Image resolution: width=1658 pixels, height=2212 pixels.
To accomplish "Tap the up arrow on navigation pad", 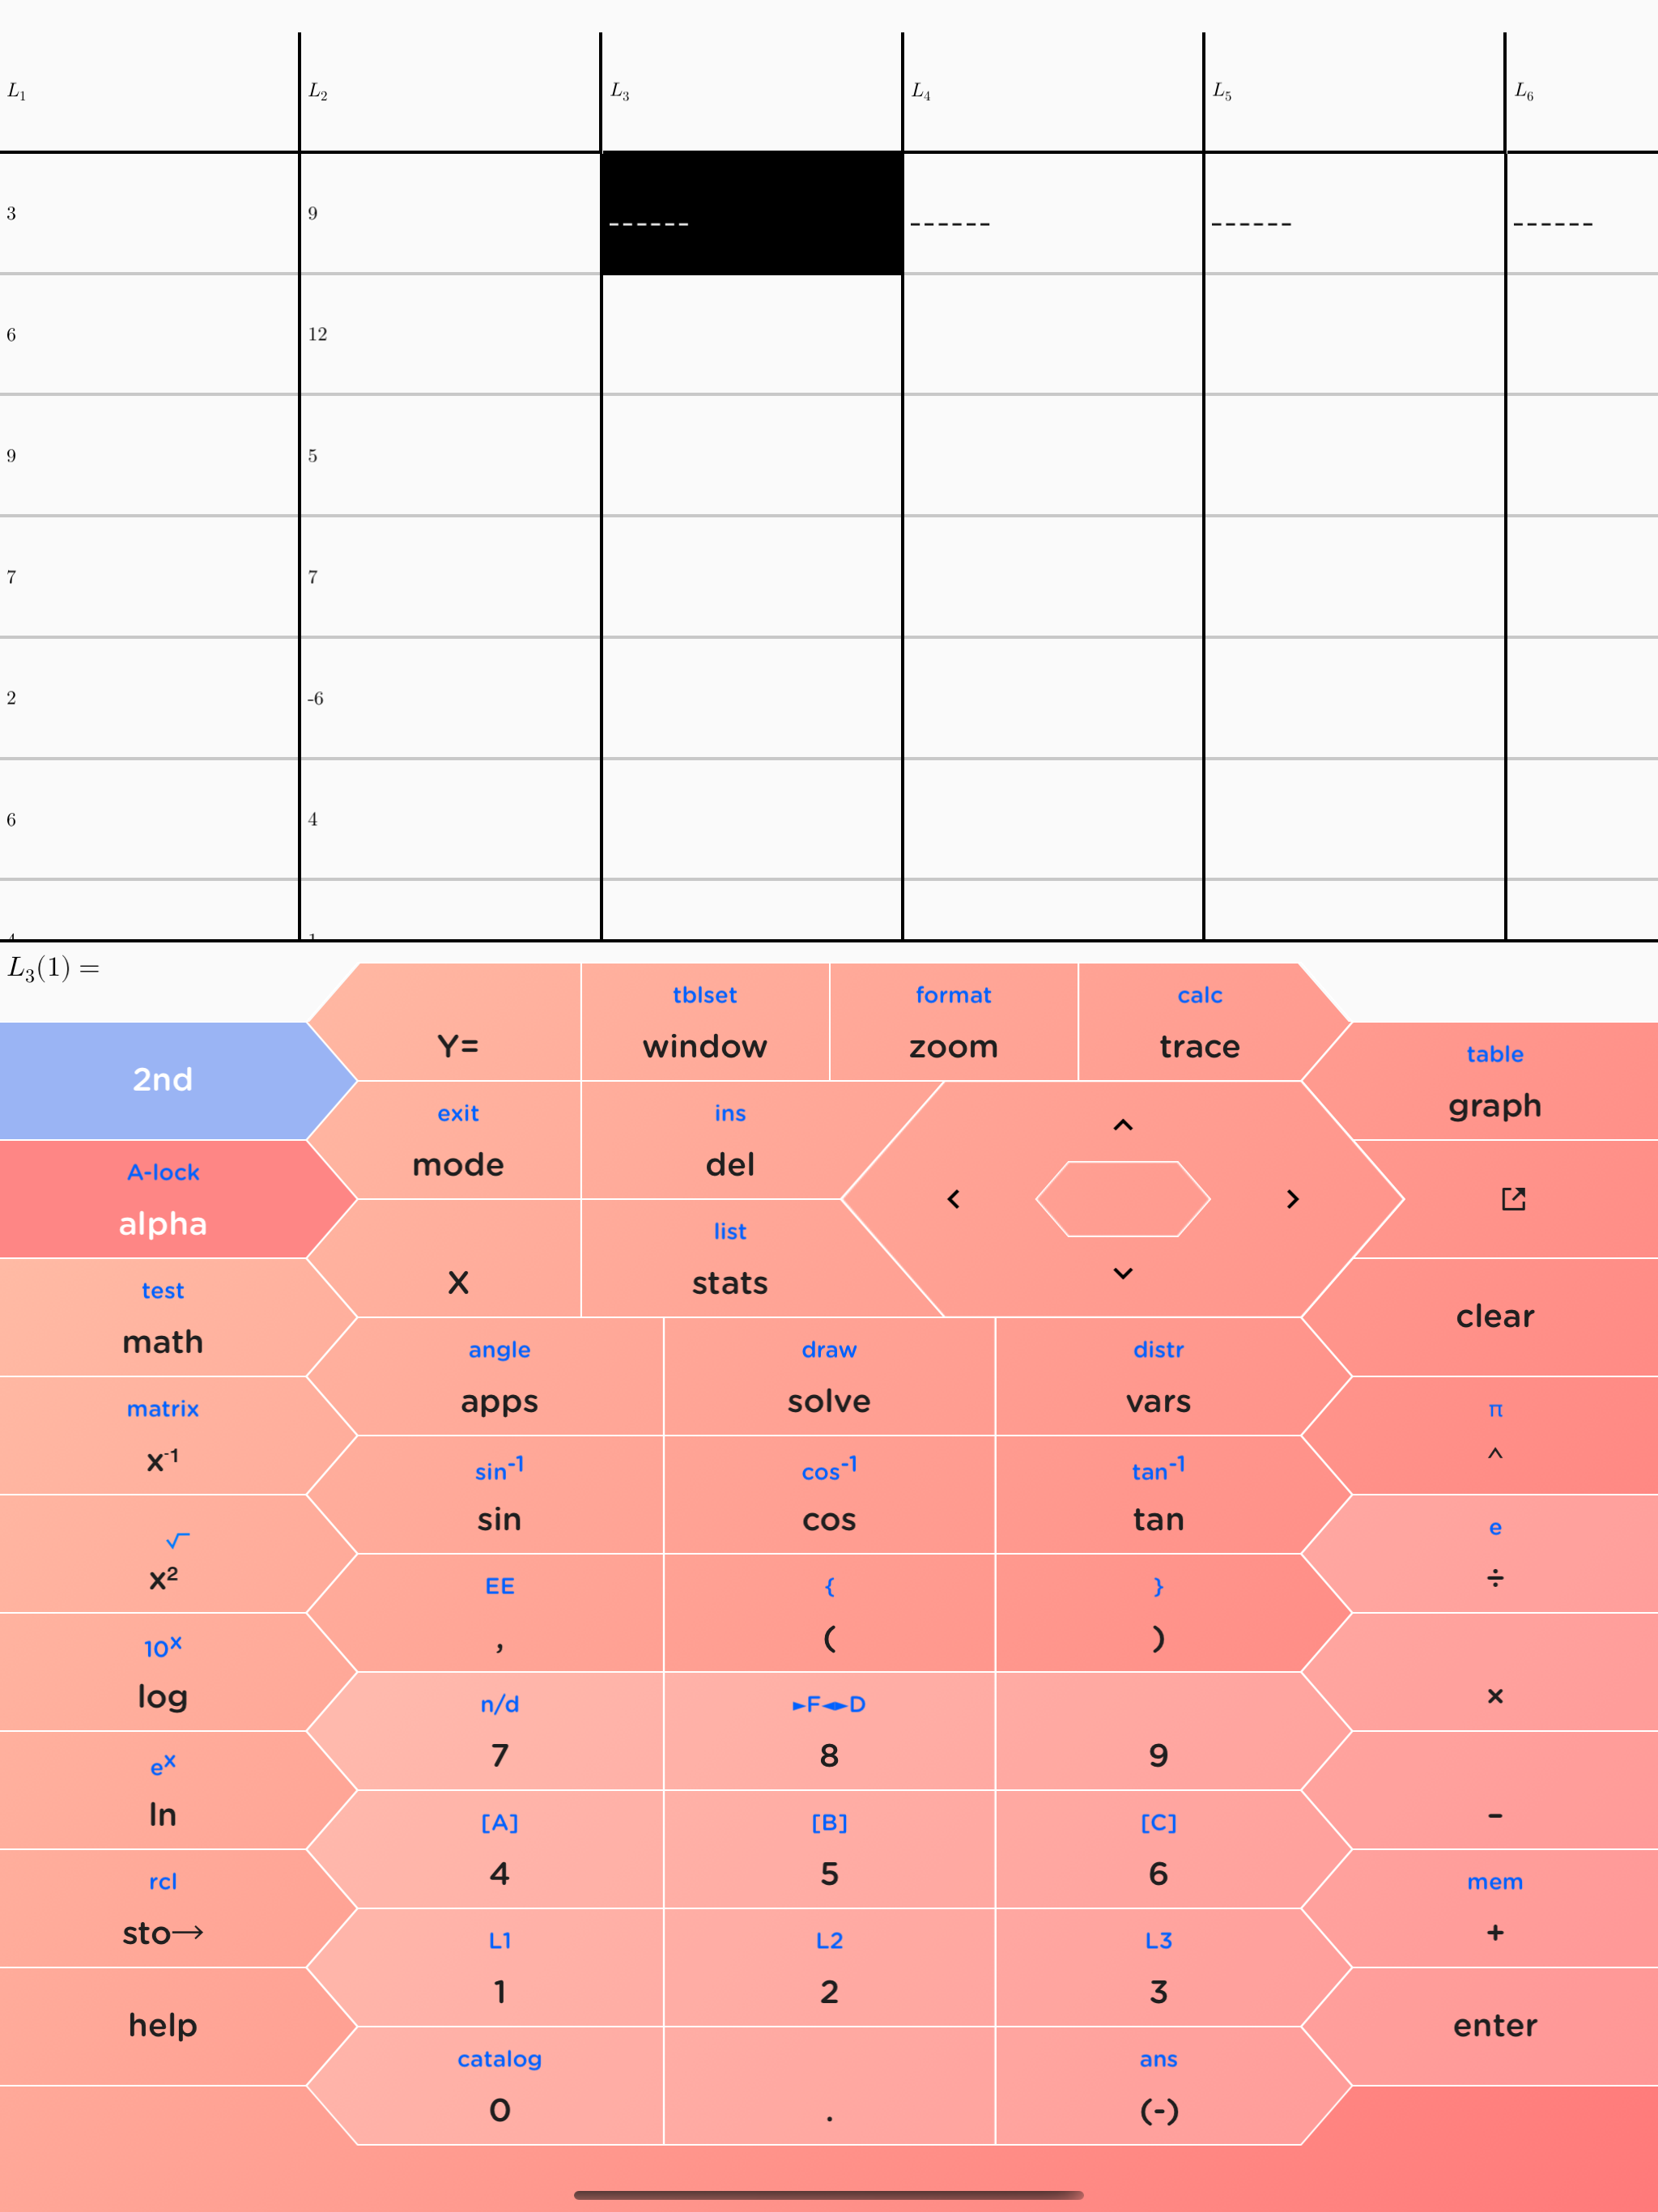I will point(1123,1125).
